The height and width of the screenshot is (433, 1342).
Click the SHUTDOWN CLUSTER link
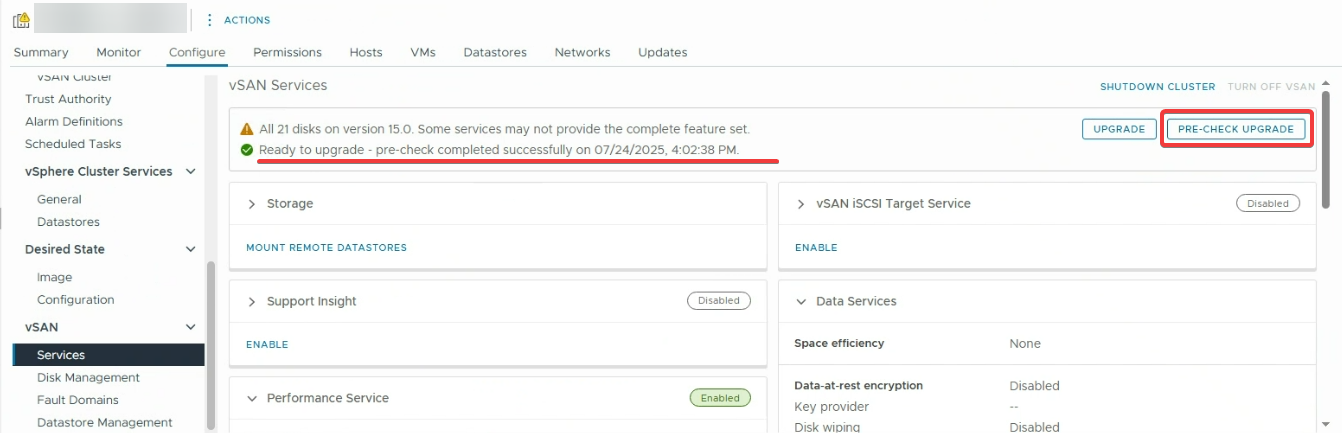coord(1157,87)
